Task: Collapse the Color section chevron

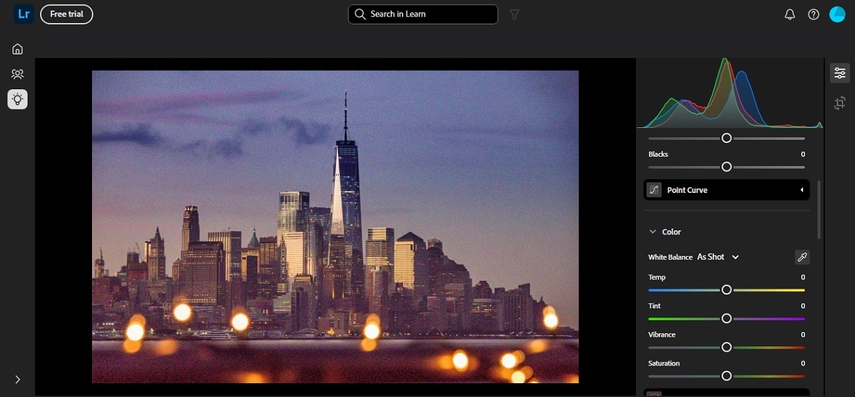Action: coord(652,232)
